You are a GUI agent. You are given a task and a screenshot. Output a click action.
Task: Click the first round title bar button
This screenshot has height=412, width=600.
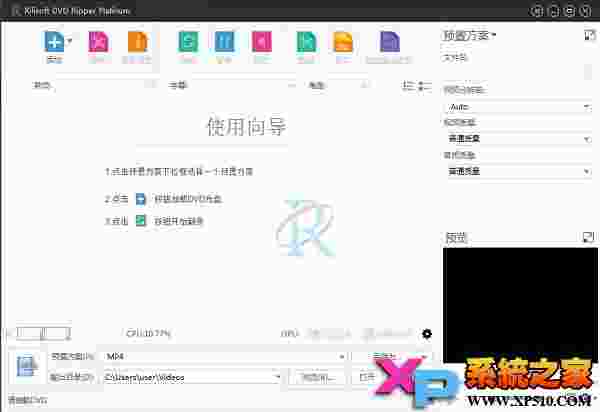[536, 11]
